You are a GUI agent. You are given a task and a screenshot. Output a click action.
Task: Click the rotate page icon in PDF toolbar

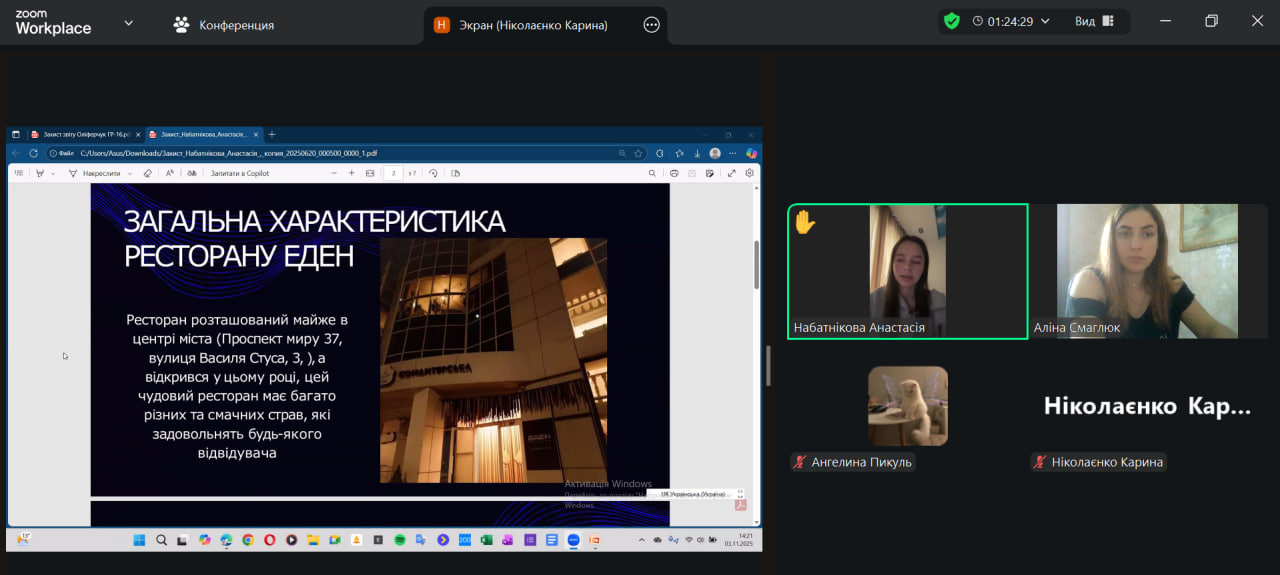433,173
